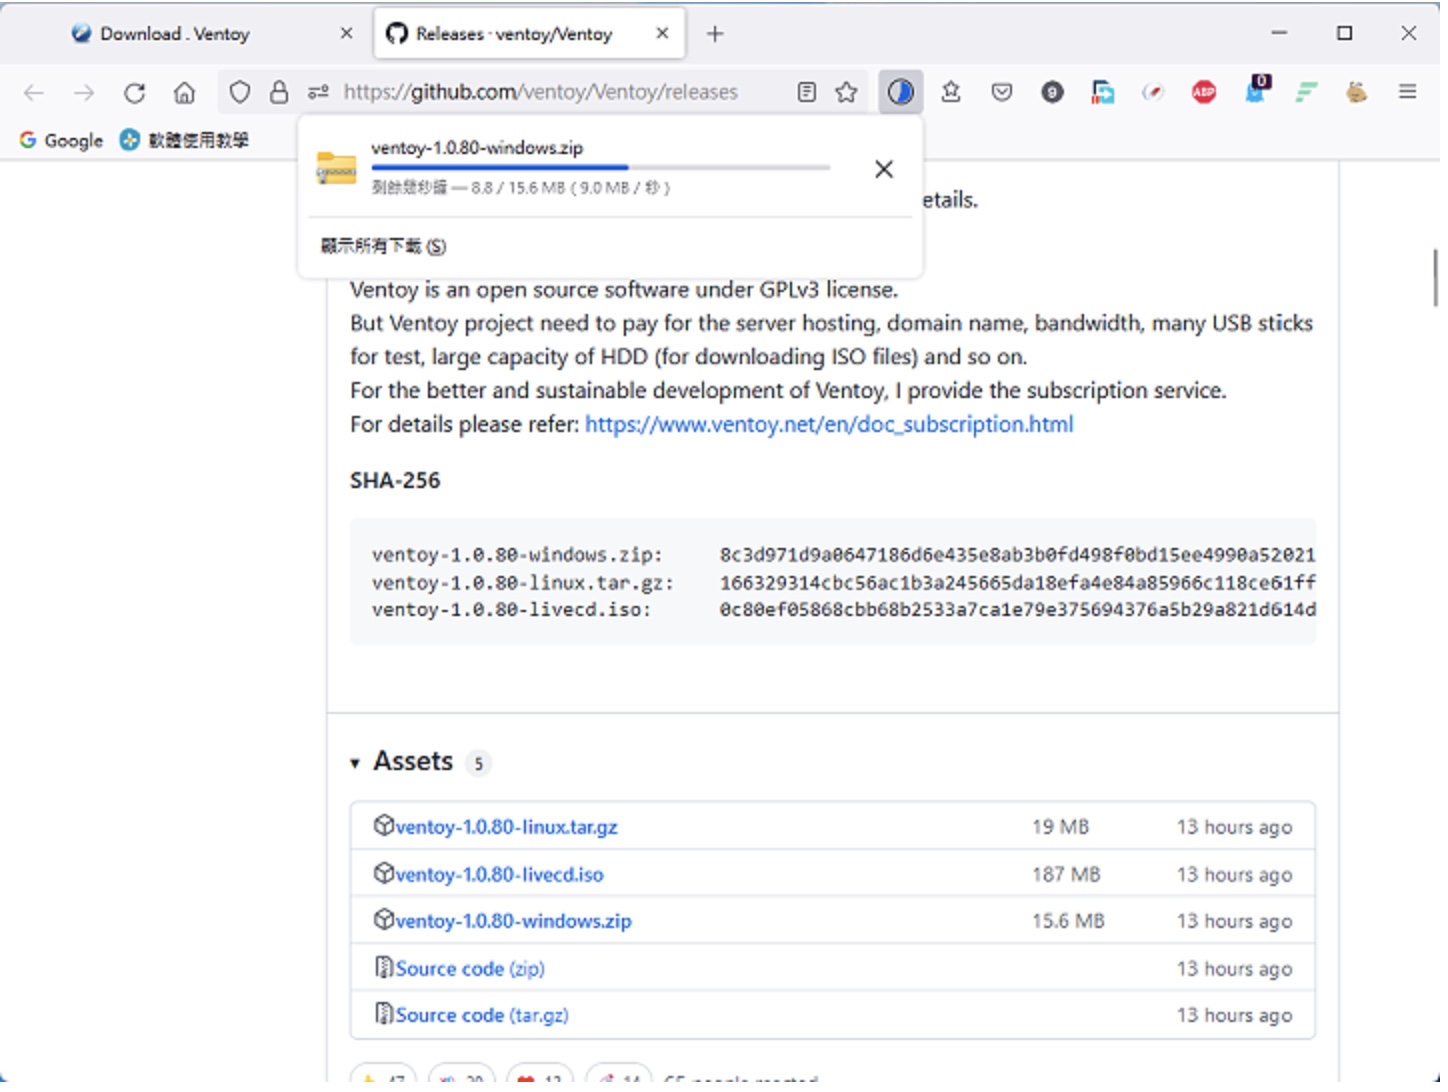
Task: Open the browser home page
Action: click(x=185, y=93)
